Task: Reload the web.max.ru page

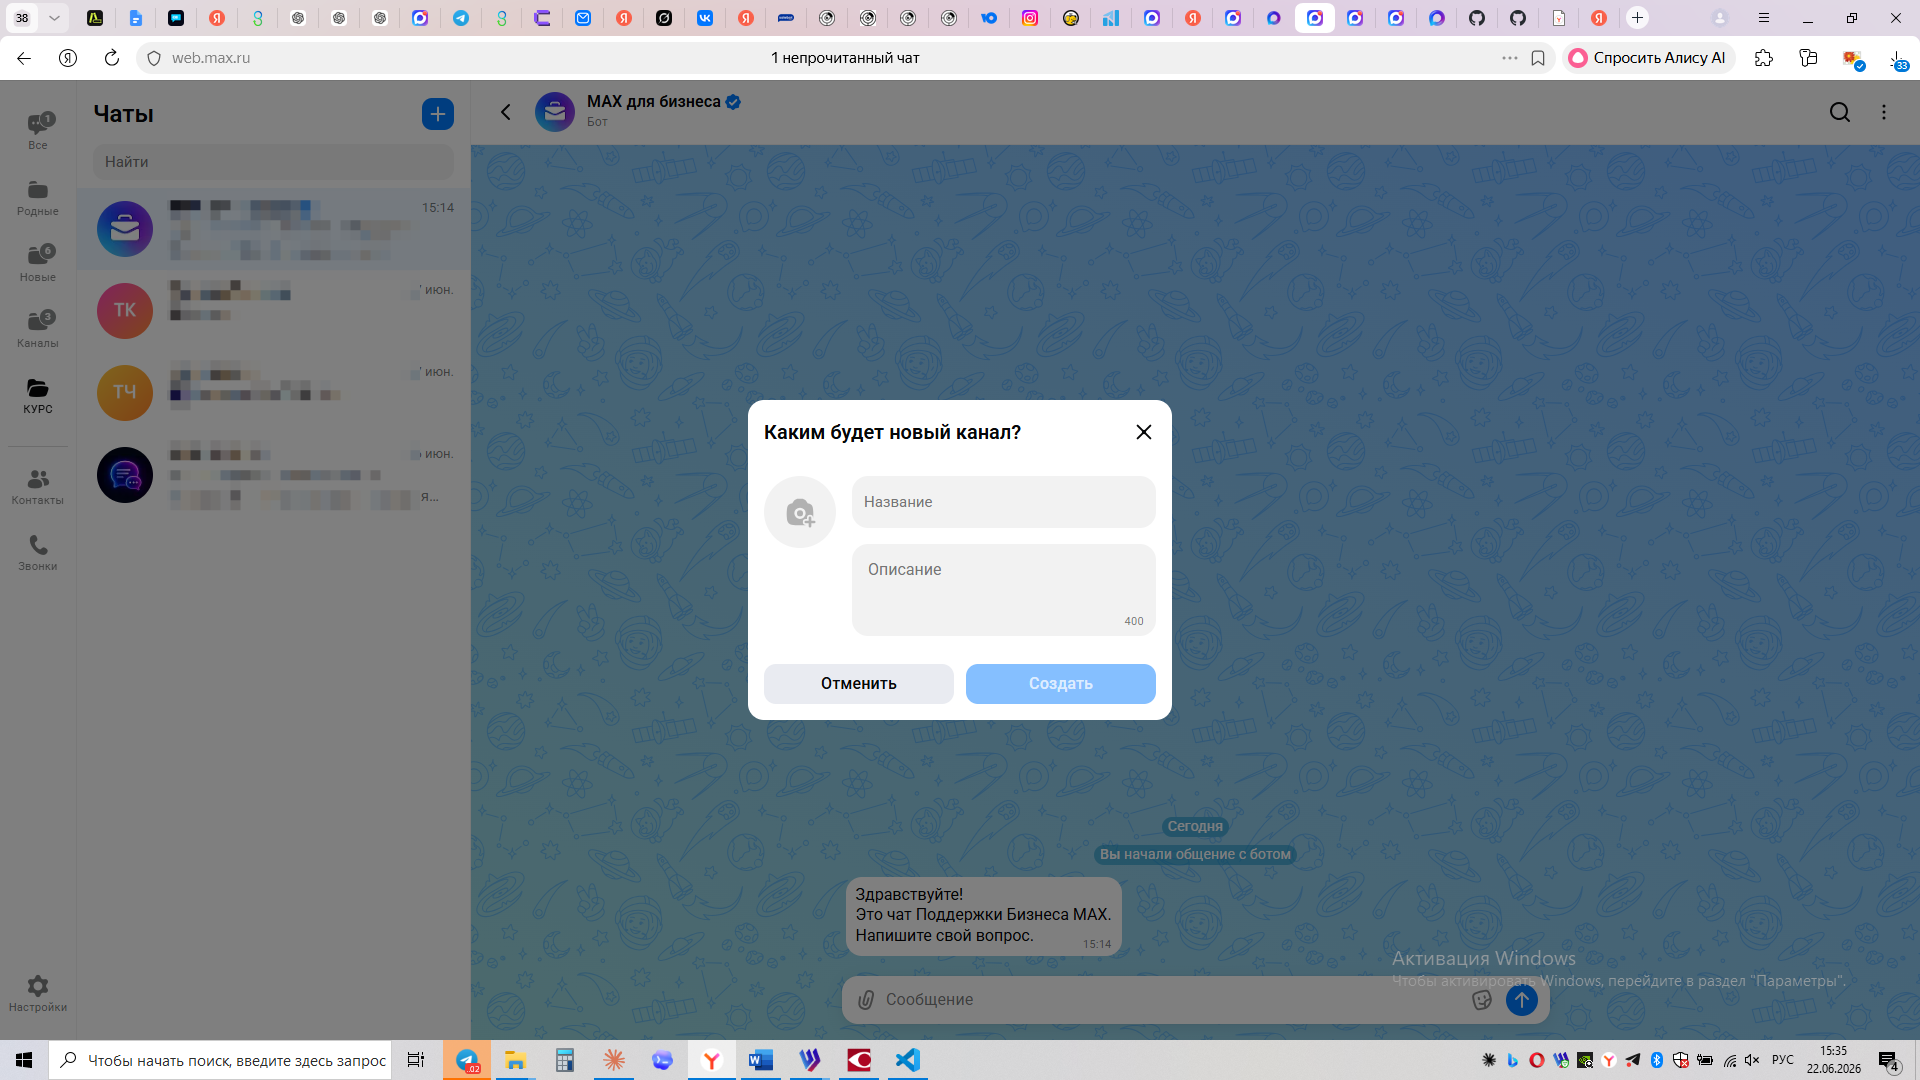Action: pyautogui.click(x=112, y=58)
